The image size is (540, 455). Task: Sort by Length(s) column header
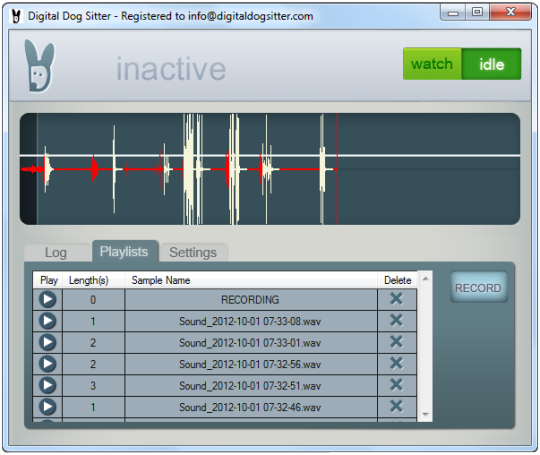pos(93,280)
